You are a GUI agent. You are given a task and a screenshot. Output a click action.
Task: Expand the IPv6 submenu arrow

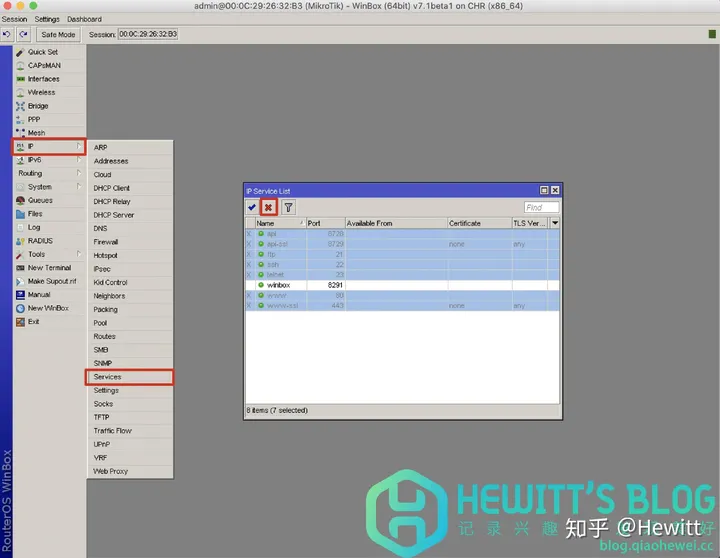click(79, 159)
